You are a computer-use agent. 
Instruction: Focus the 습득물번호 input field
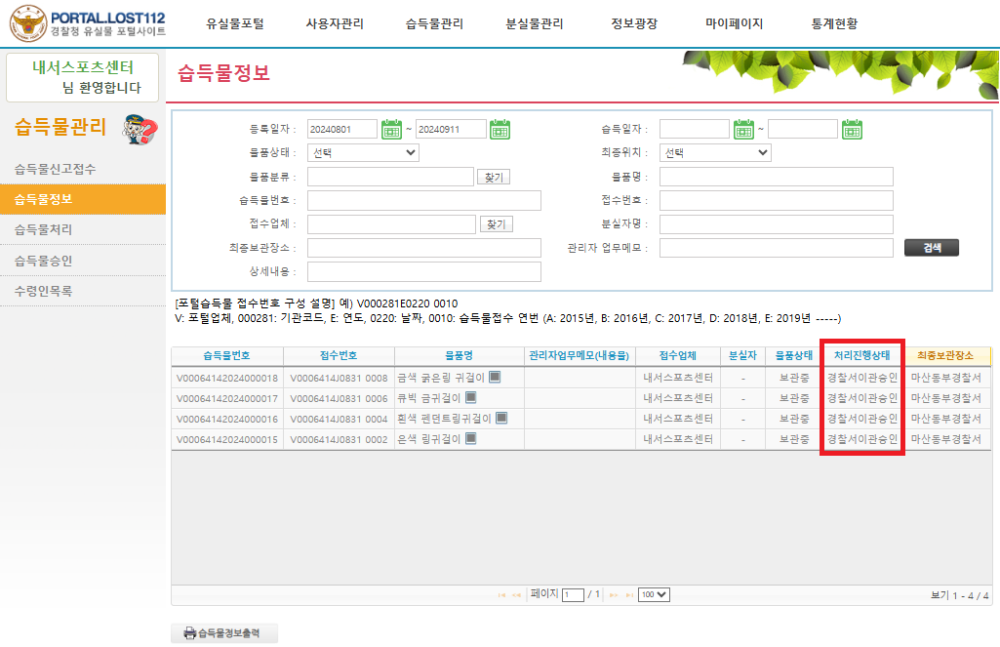424,200
